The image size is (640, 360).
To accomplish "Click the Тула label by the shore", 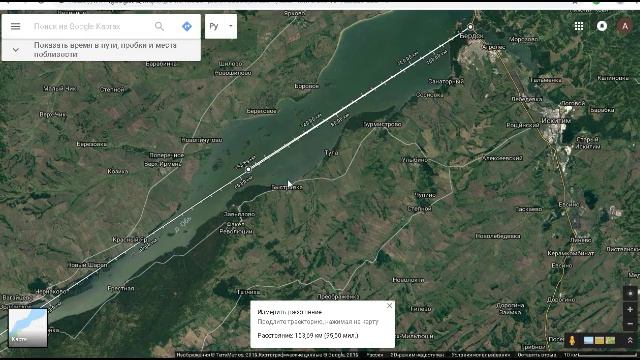I will click(331, 153).
